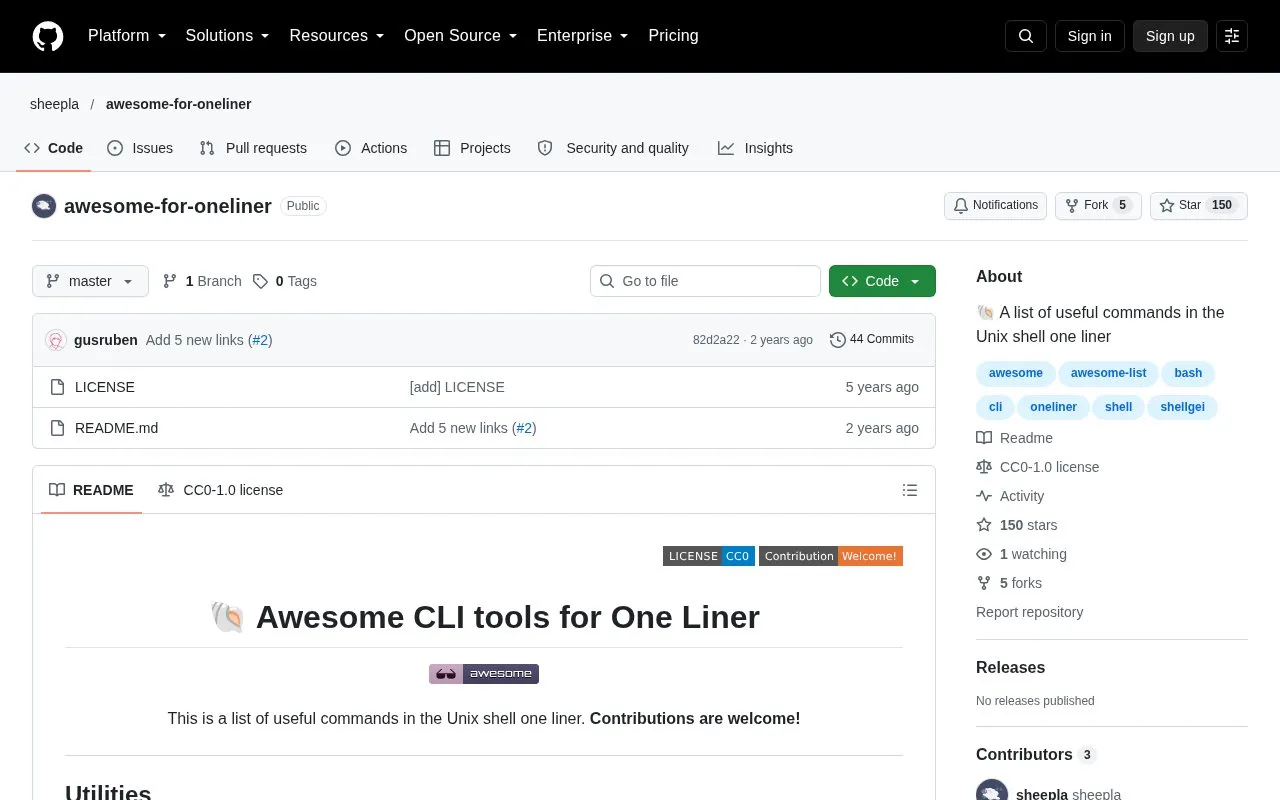
Task: Click the awesome sunglasses badge
Action: click(484, 674)
